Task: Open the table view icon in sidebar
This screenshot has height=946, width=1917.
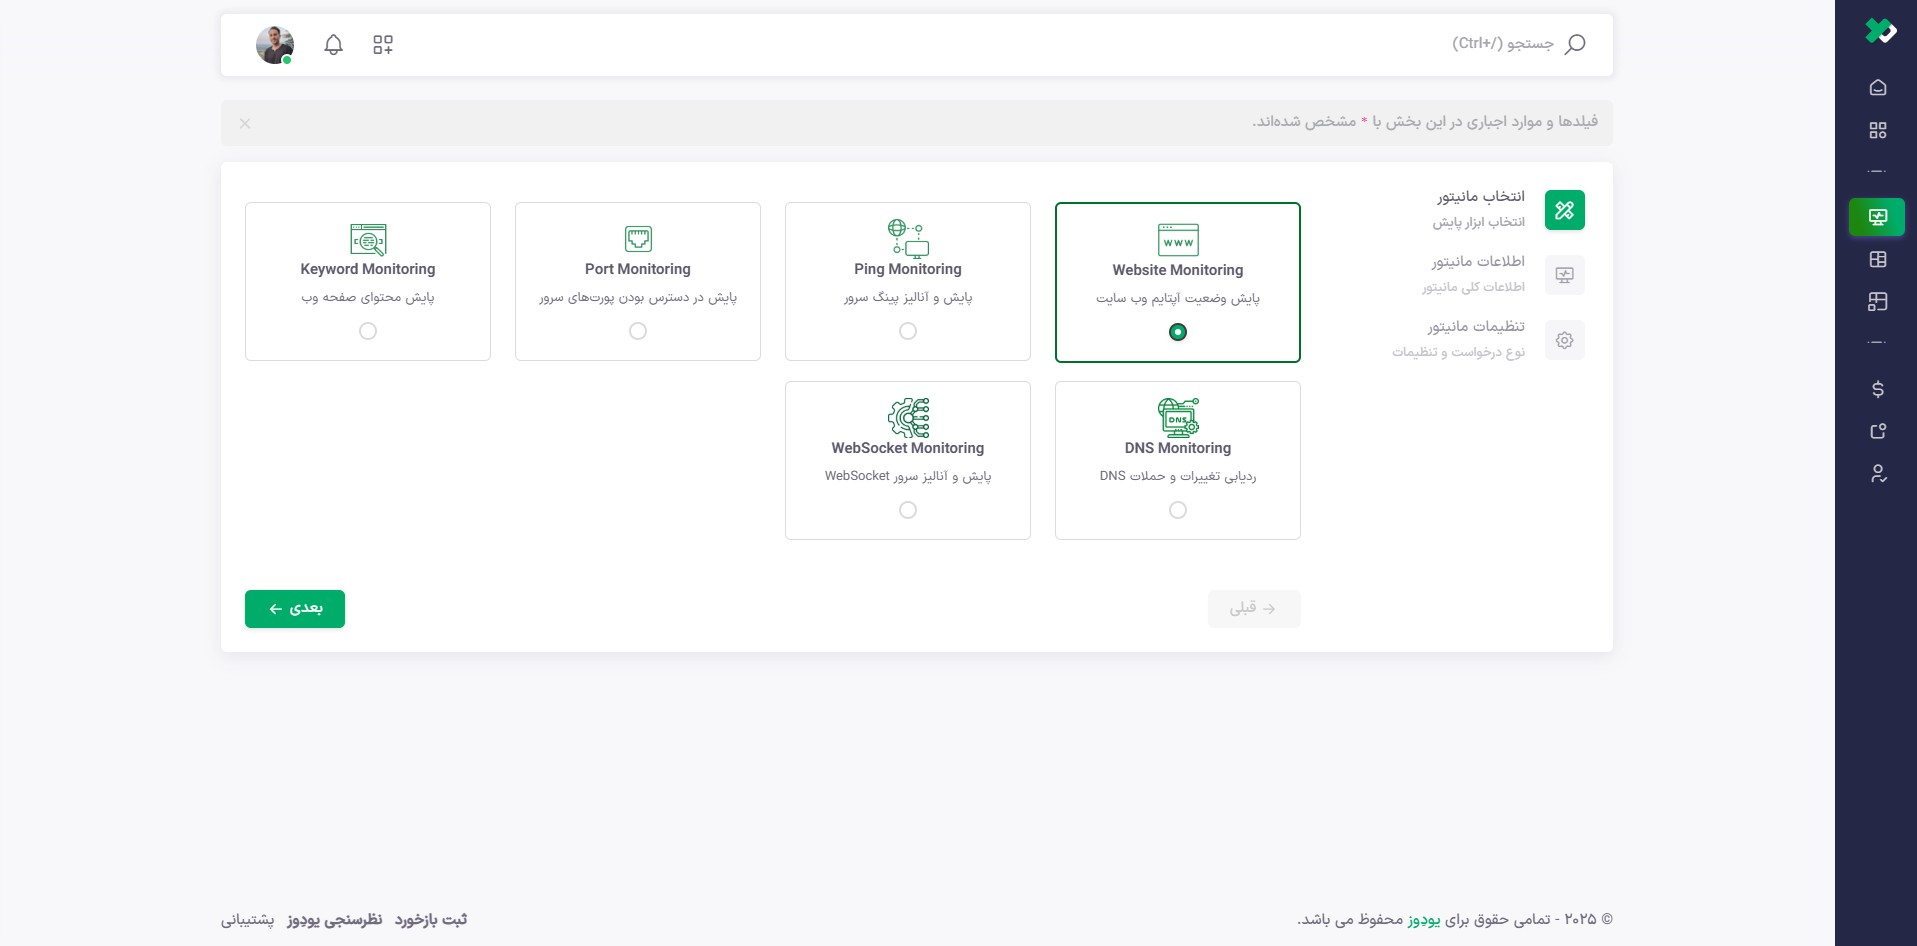Action: [x=1878, y=260]
